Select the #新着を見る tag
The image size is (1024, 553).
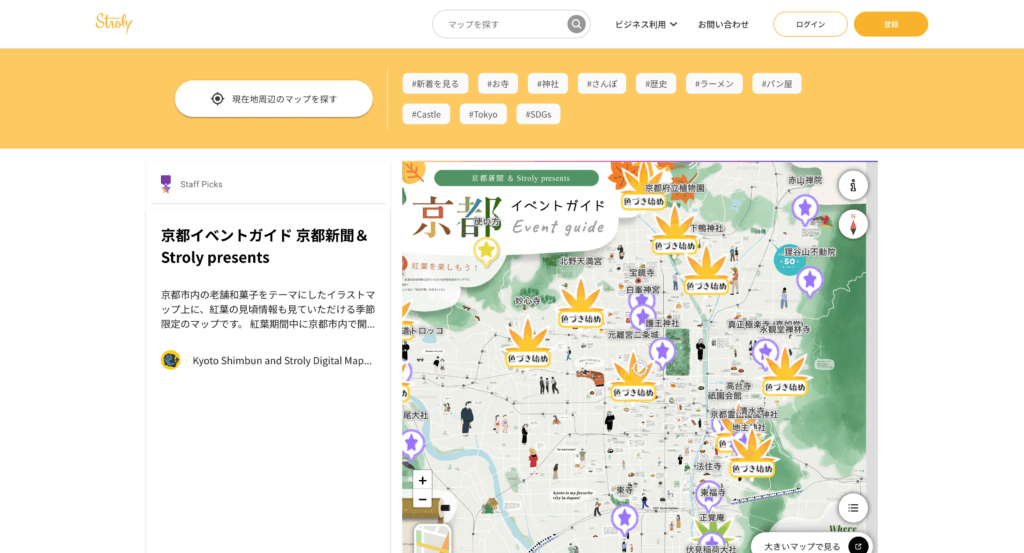[x=436, y=84]
